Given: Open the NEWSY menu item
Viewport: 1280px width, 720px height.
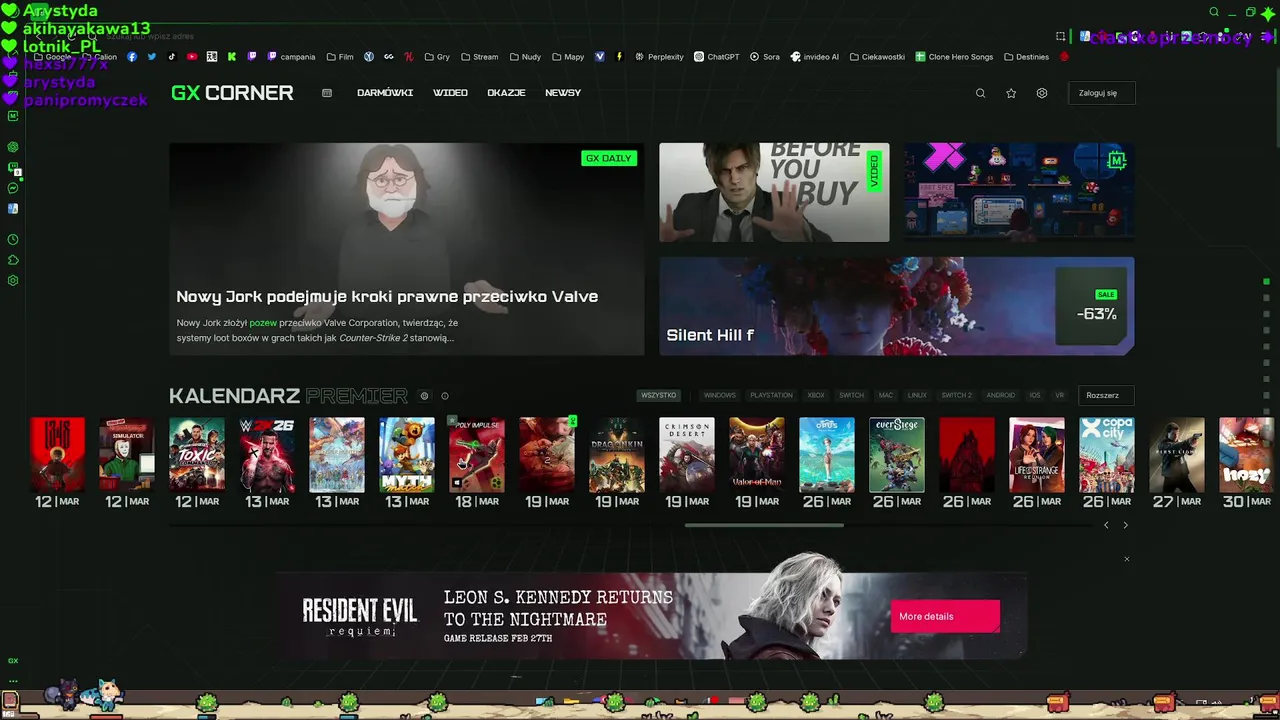Looking at the screenshot, I should (x=563, y=93).
